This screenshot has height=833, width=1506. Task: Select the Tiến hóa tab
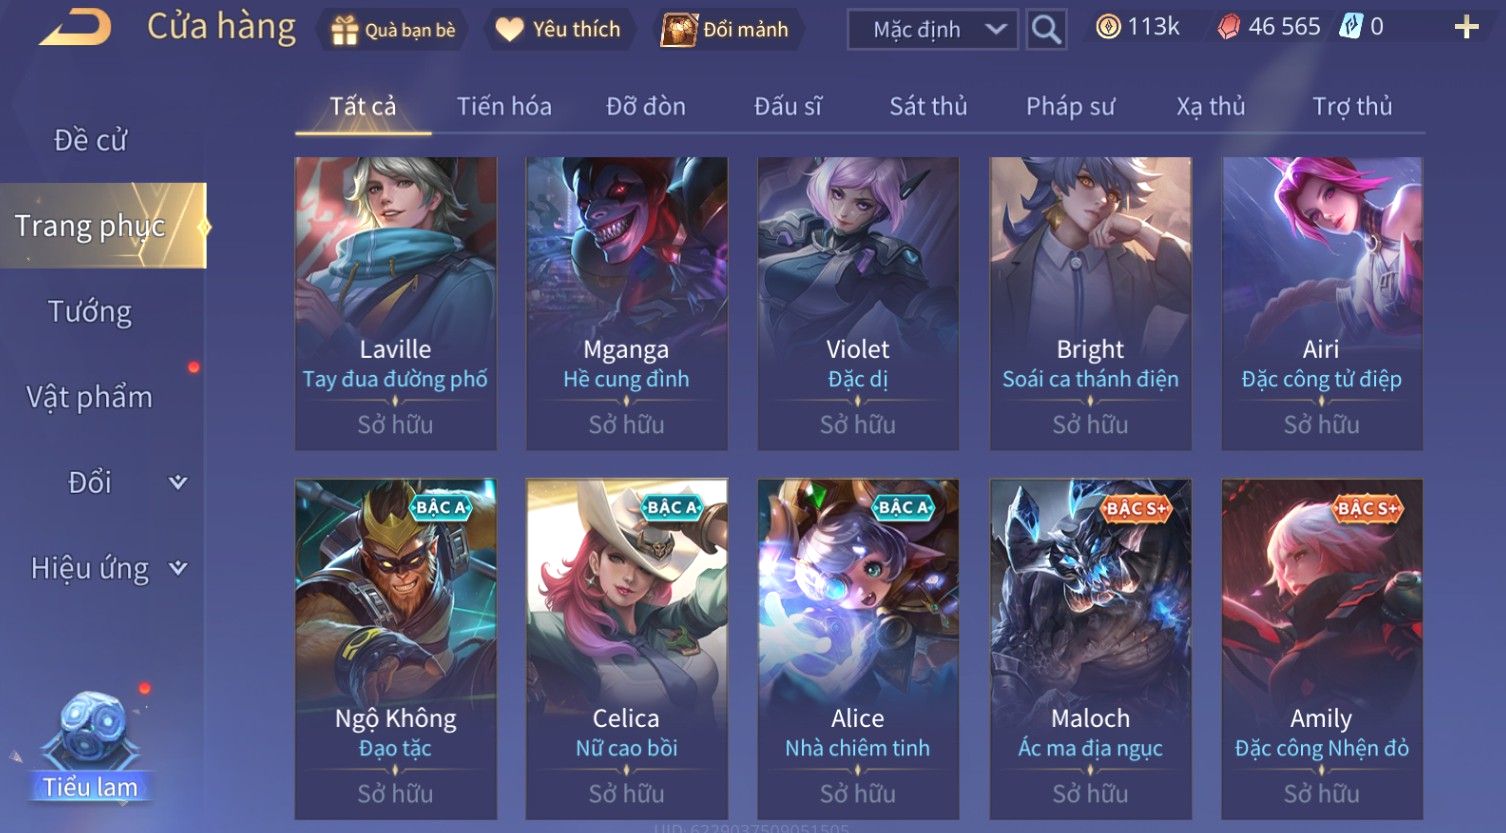pos(504,106)
